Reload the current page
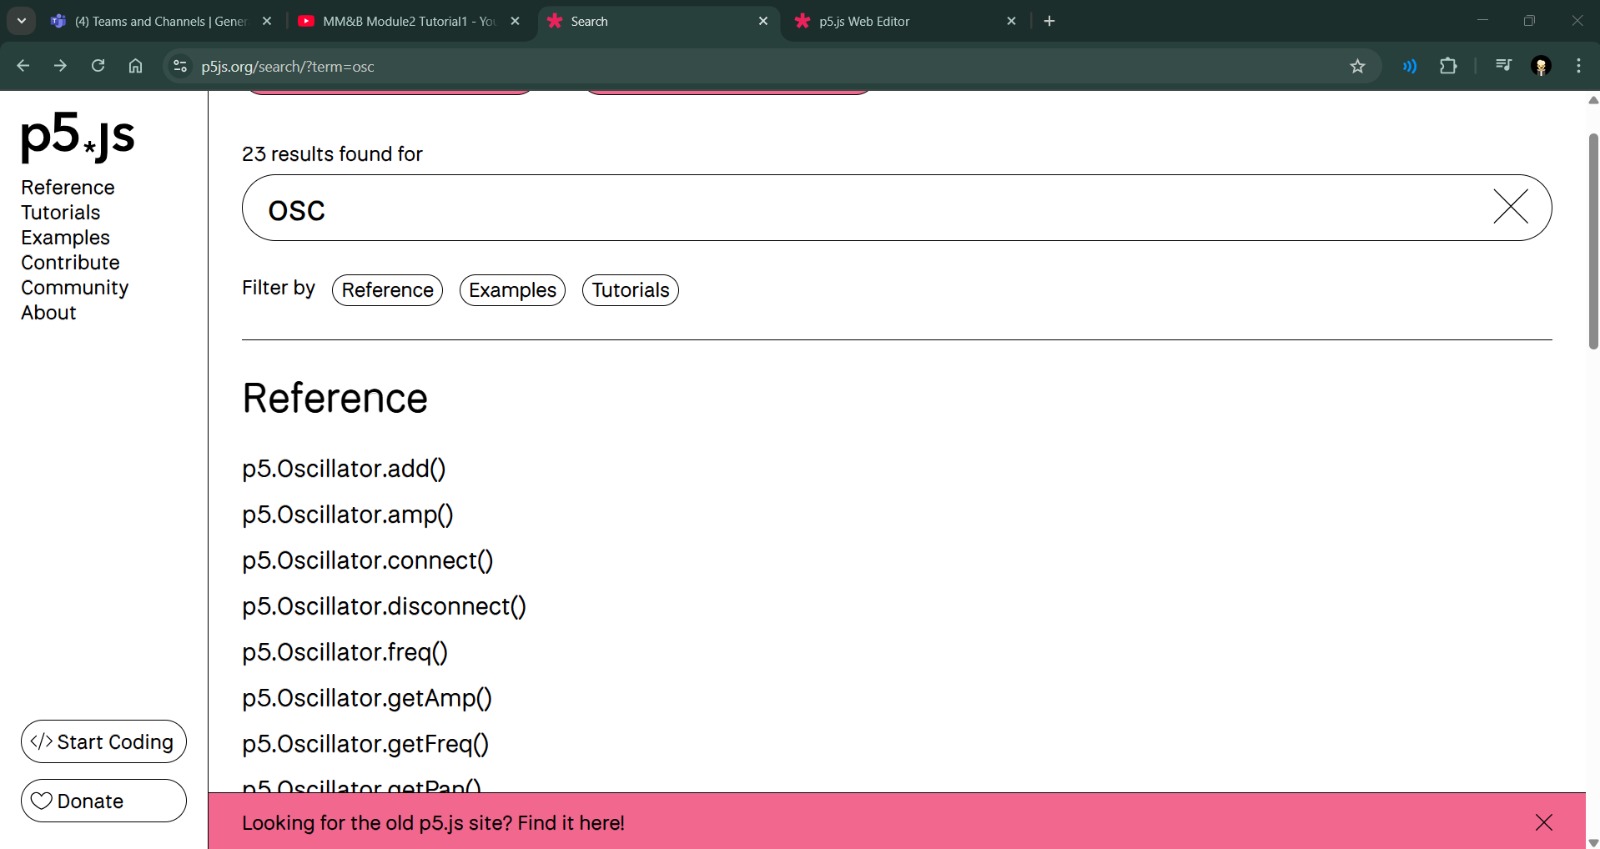The image size is (1600, 849). (x=98, y=66)
